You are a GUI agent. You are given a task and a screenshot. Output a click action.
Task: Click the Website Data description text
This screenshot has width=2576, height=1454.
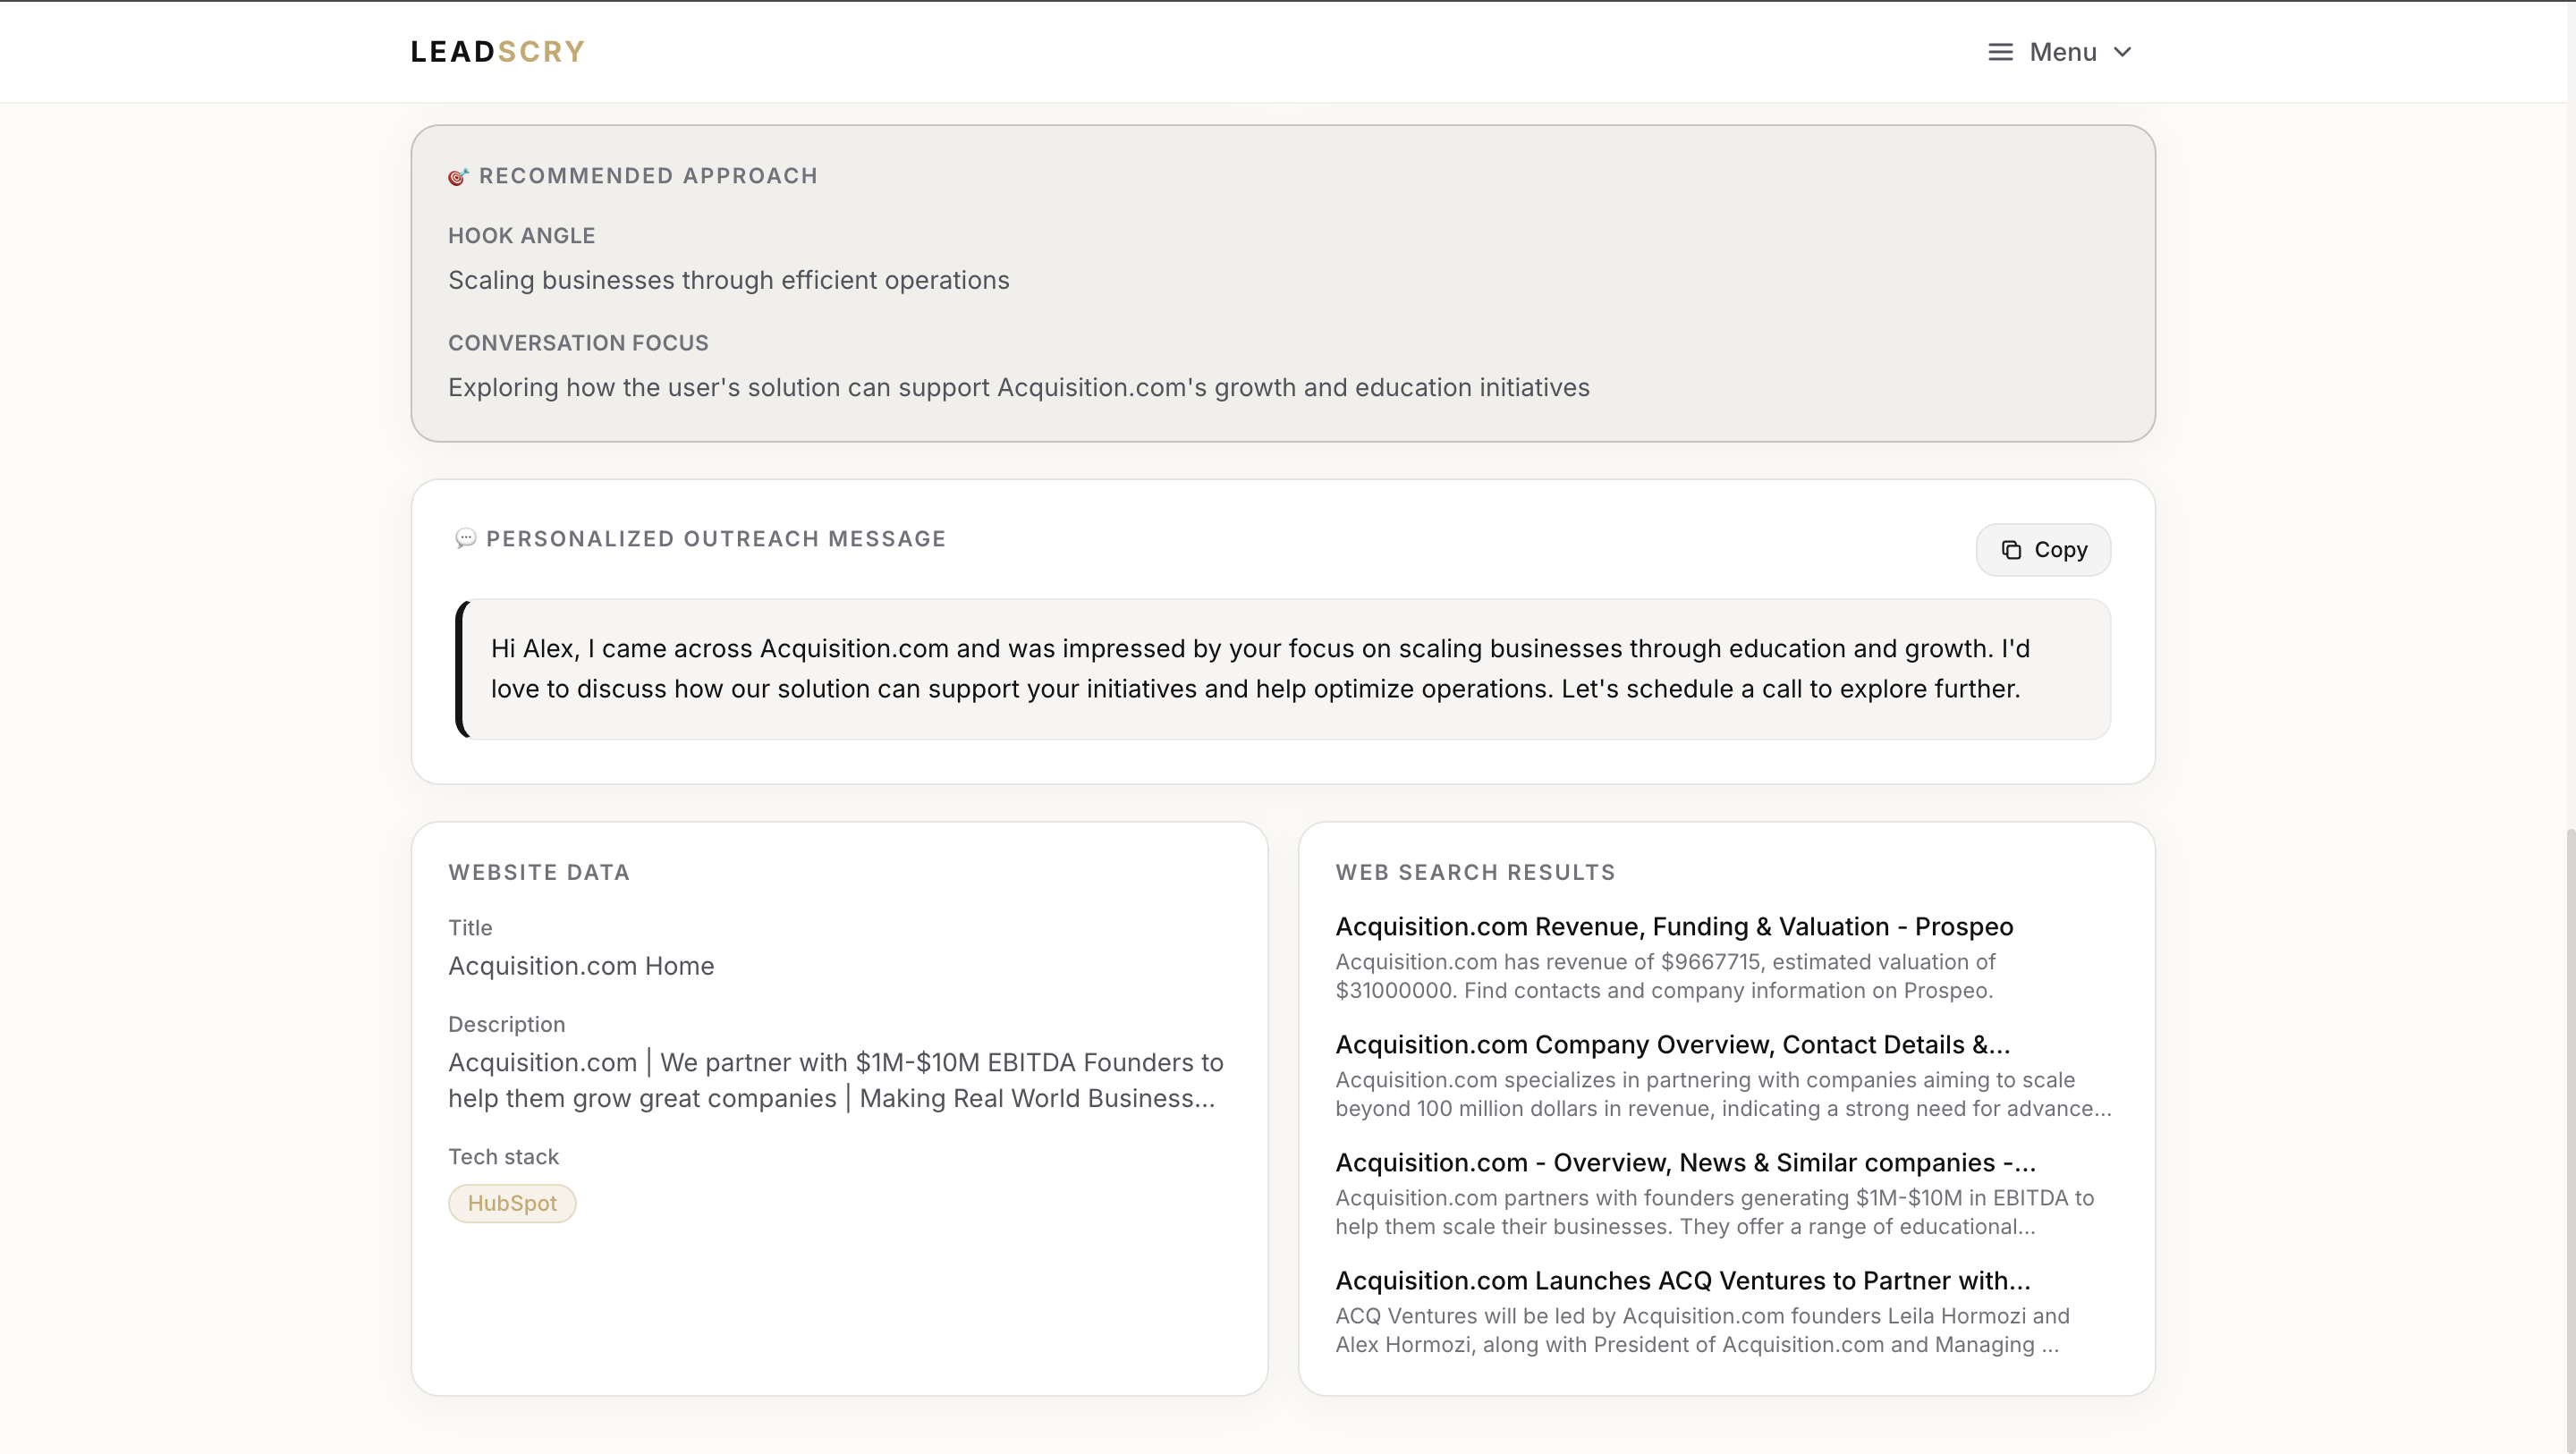pyautogui.click(x=835, y=1080)
